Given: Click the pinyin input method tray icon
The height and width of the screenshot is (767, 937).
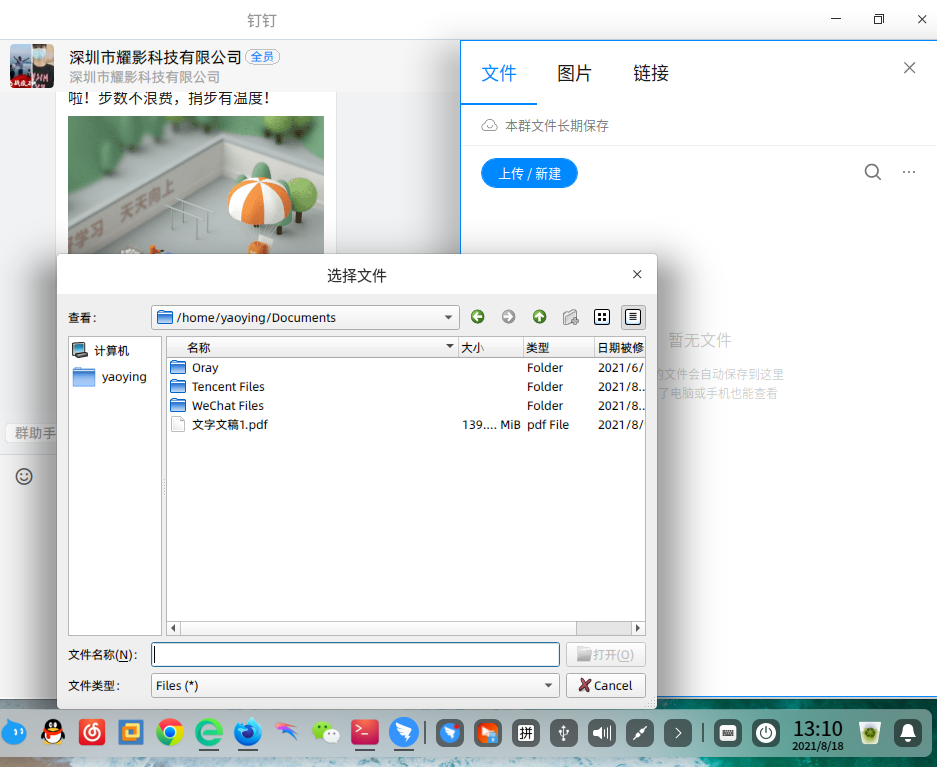Looking at the screenshot, I should coord(526,732).
